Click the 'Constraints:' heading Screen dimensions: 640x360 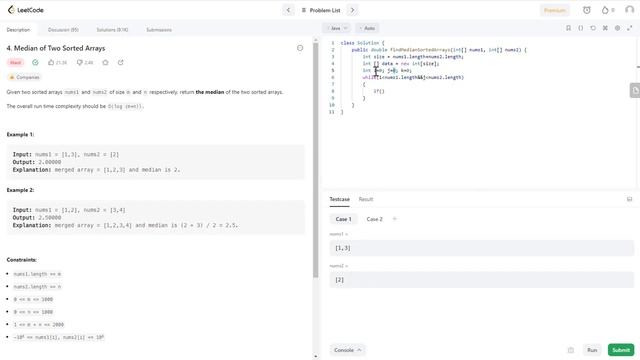pyautogui.click(x=22, y=260)
